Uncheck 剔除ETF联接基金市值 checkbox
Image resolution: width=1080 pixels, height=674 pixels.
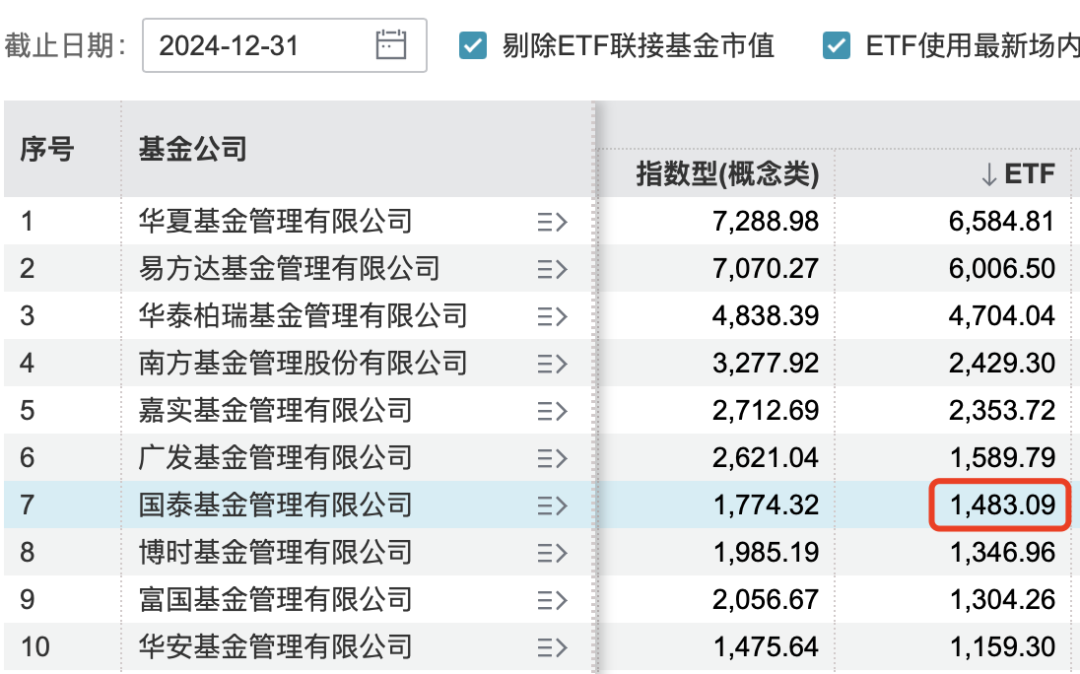pos(473,46)
